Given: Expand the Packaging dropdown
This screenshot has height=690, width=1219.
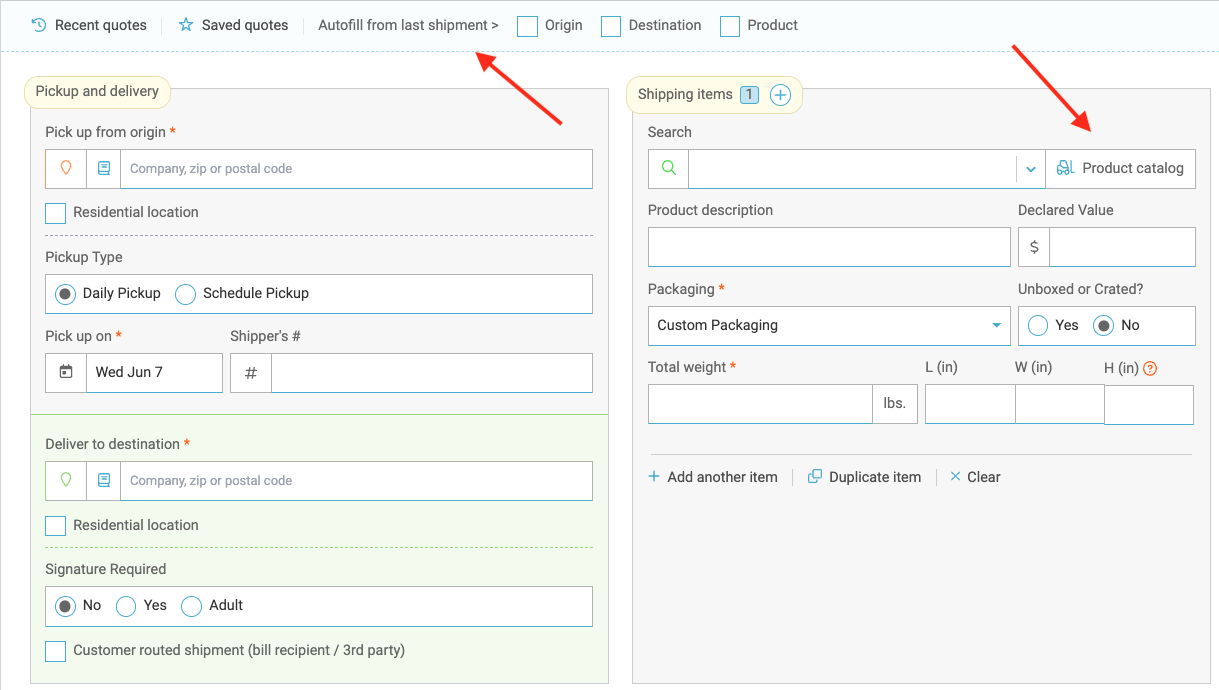Looking at the screenshot, I should point(996,326).
